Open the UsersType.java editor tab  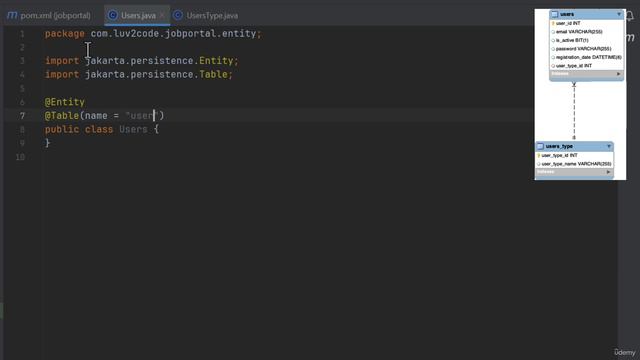(x=212, y=16)
